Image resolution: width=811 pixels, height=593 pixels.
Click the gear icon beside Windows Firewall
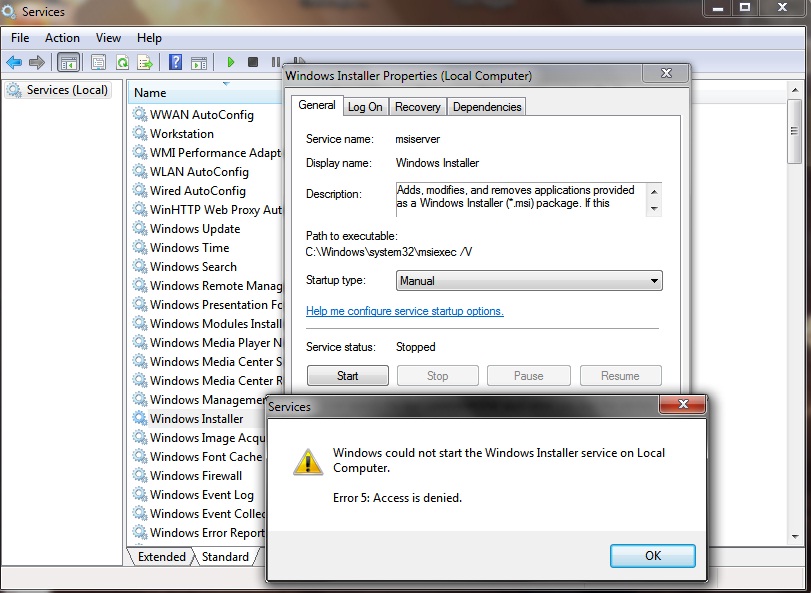pyautogui.click(x=140, y=475)
